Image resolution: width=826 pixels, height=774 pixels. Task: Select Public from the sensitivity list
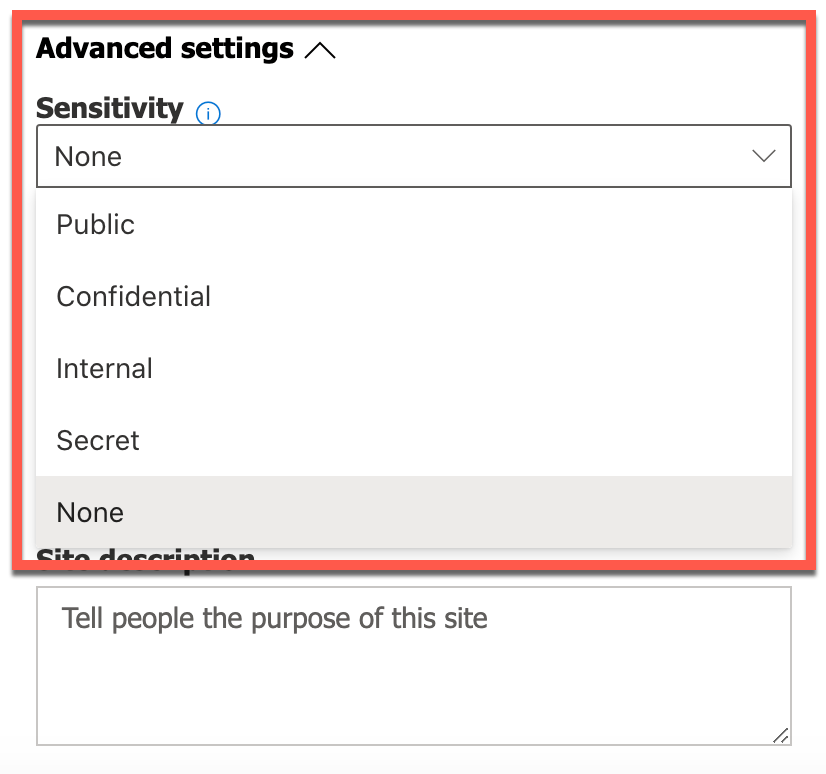(x=95, y=225)
